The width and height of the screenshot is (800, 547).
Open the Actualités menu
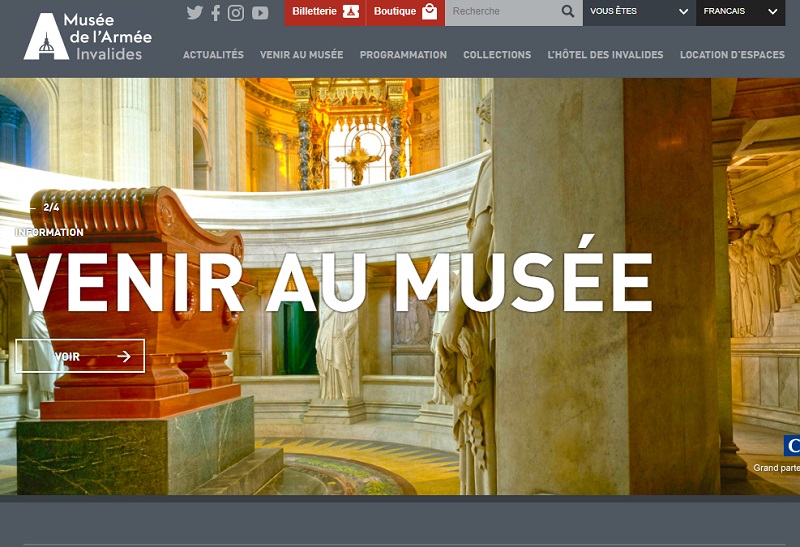[x=213, y=55]
